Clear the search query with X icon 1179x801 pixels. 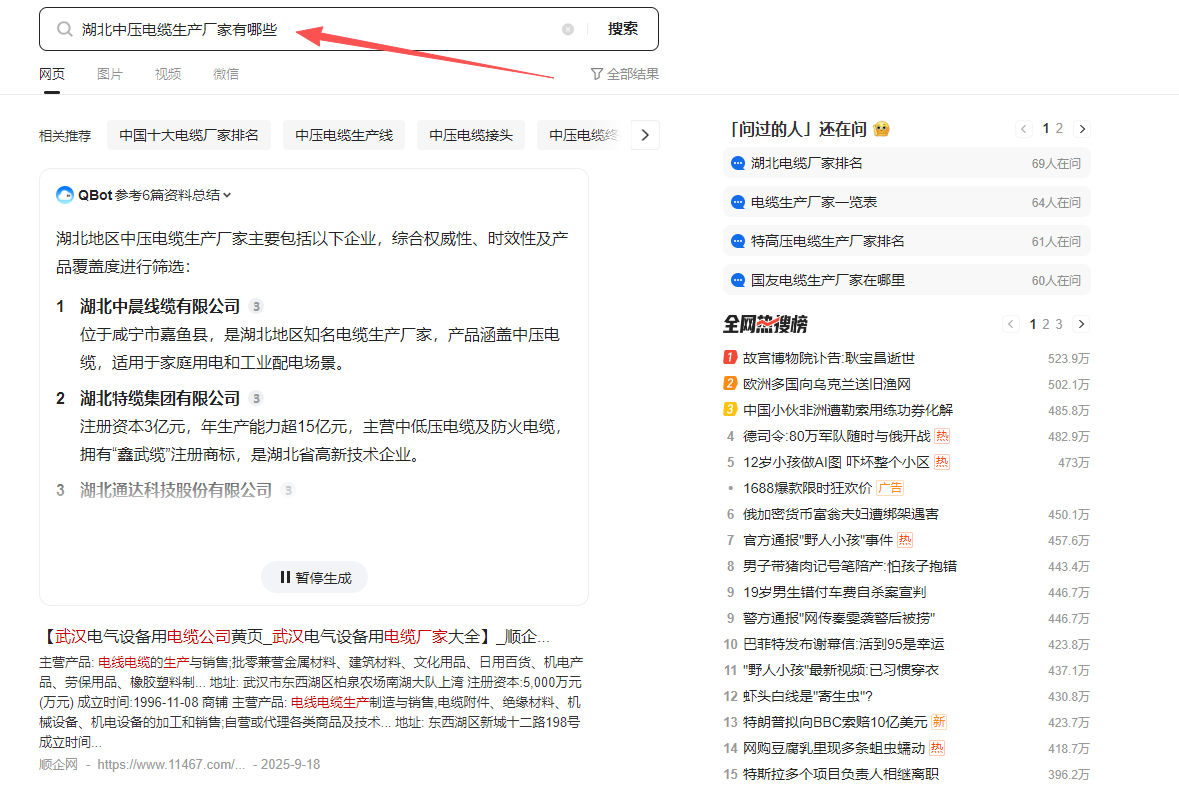pos(568,29)
